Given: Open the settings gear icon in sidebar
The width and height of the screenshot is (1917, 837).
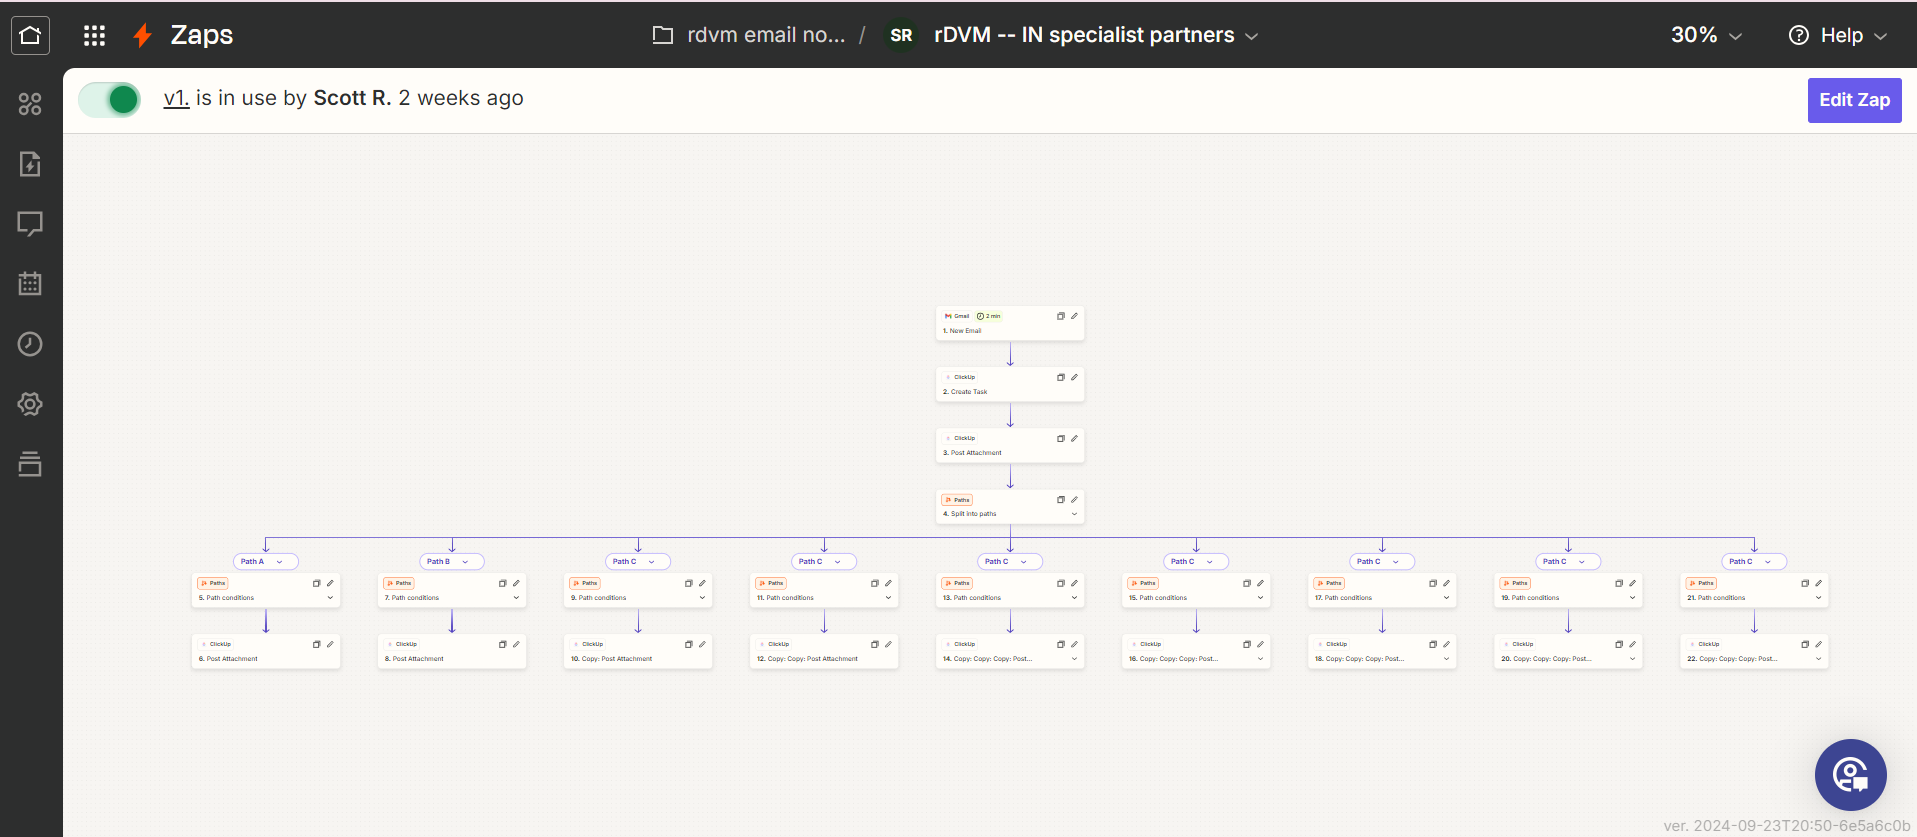Looking at the screenshot, I should click(x=30, y=404).
